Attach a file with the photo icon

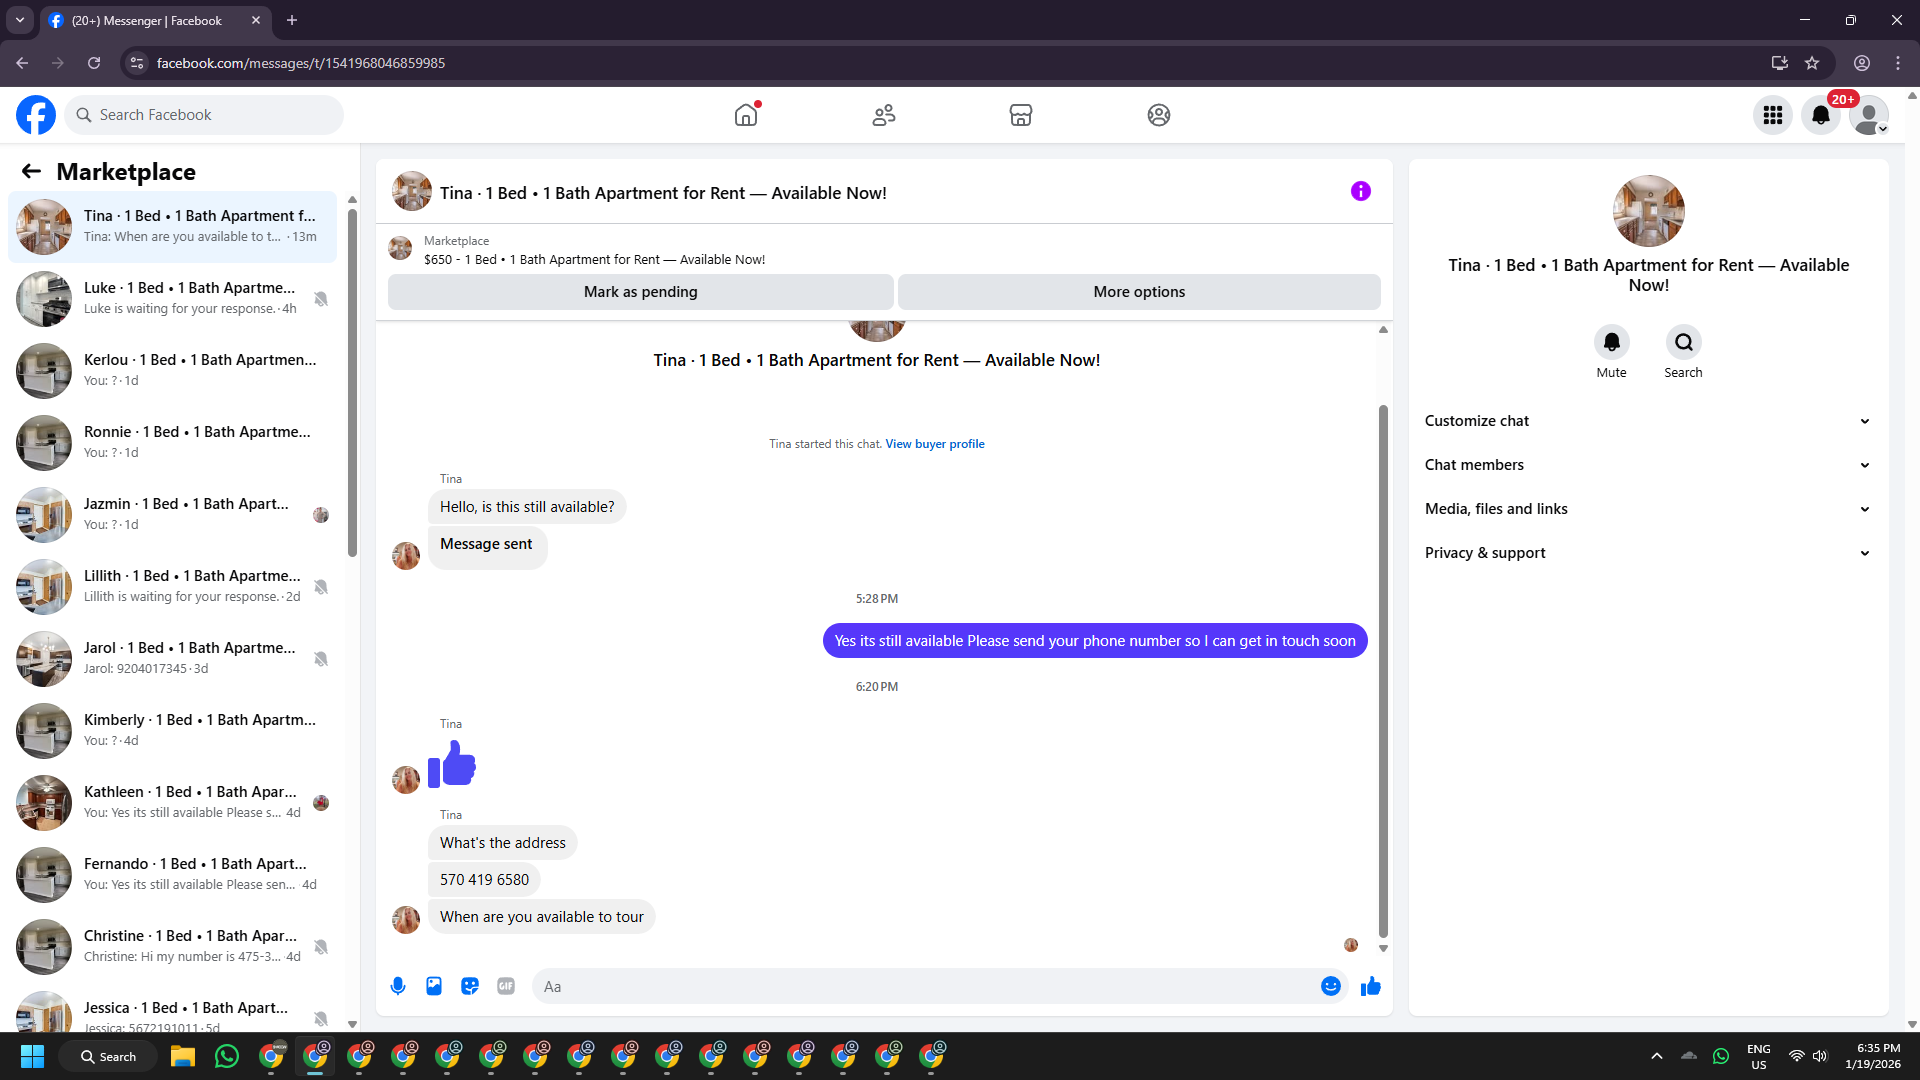[x=434, y=986]
